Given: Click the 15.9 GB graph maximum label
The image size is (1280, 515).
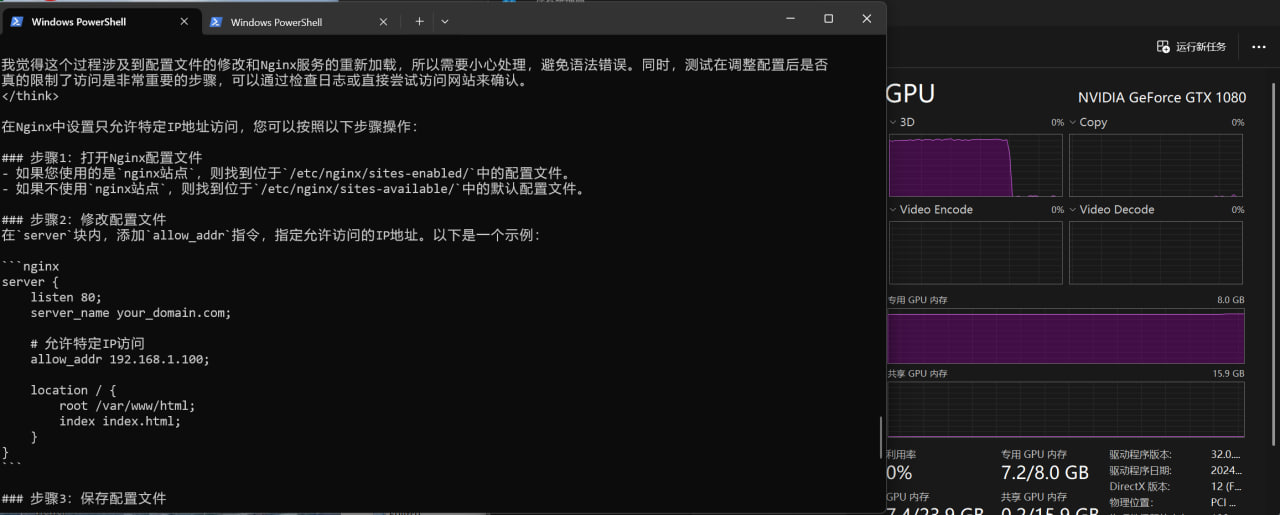Looking at the screenshot, I should [1229, 373].
